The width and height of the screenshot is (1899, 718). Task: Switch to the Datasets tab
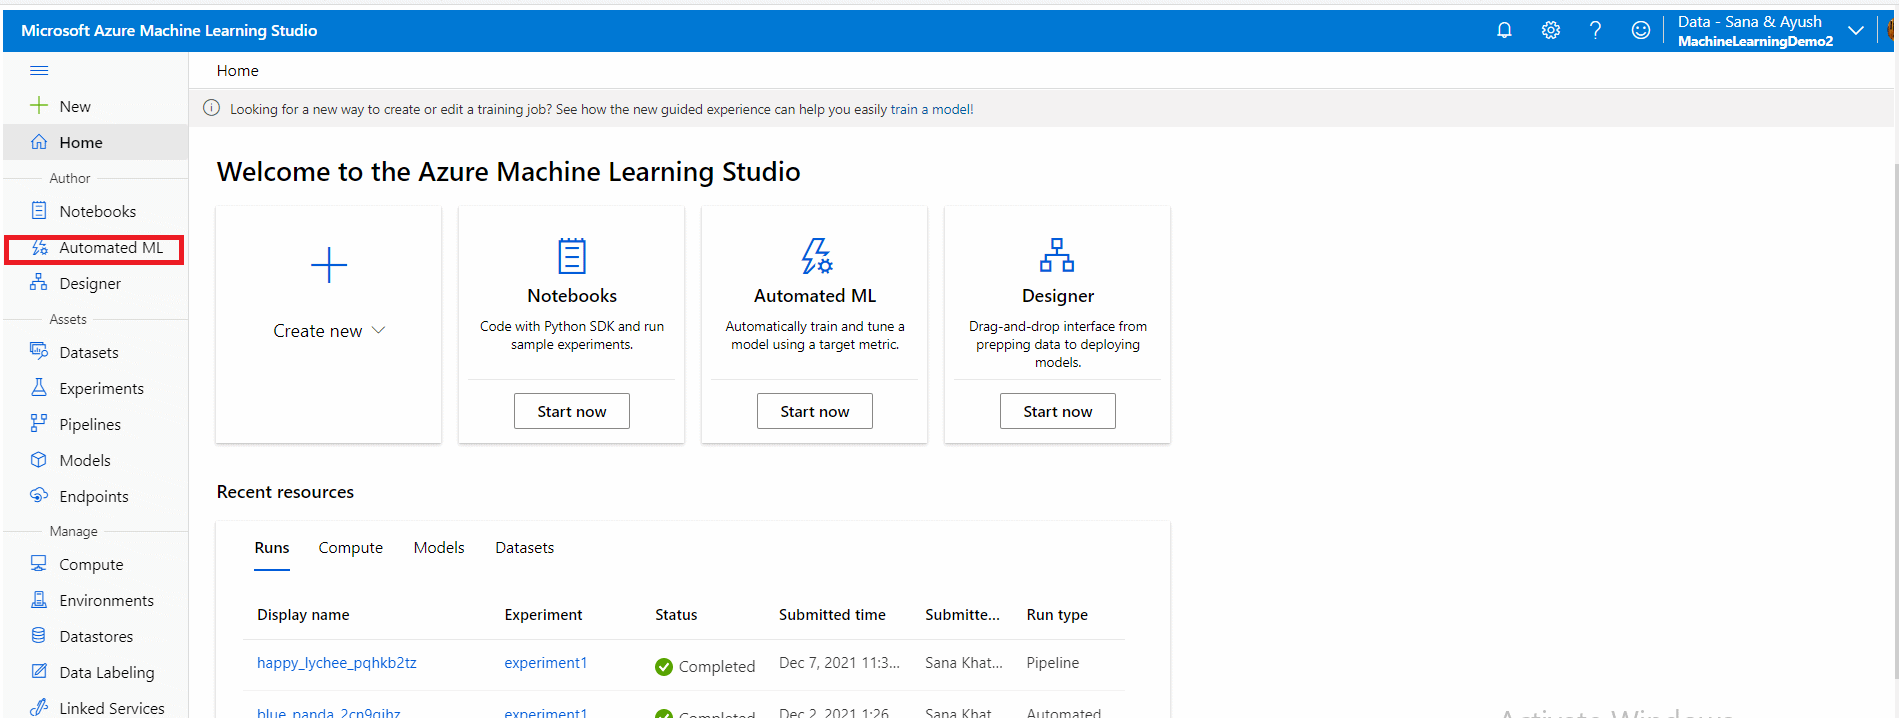[x=525, y=548]
